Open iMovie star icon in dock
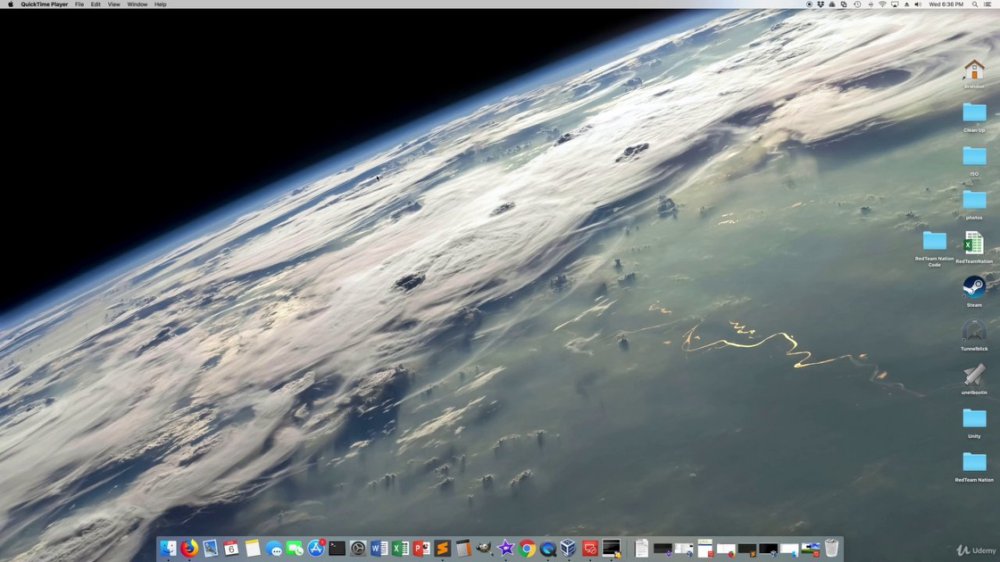This screenshot has height=562, width=1000. pos(506,548)
